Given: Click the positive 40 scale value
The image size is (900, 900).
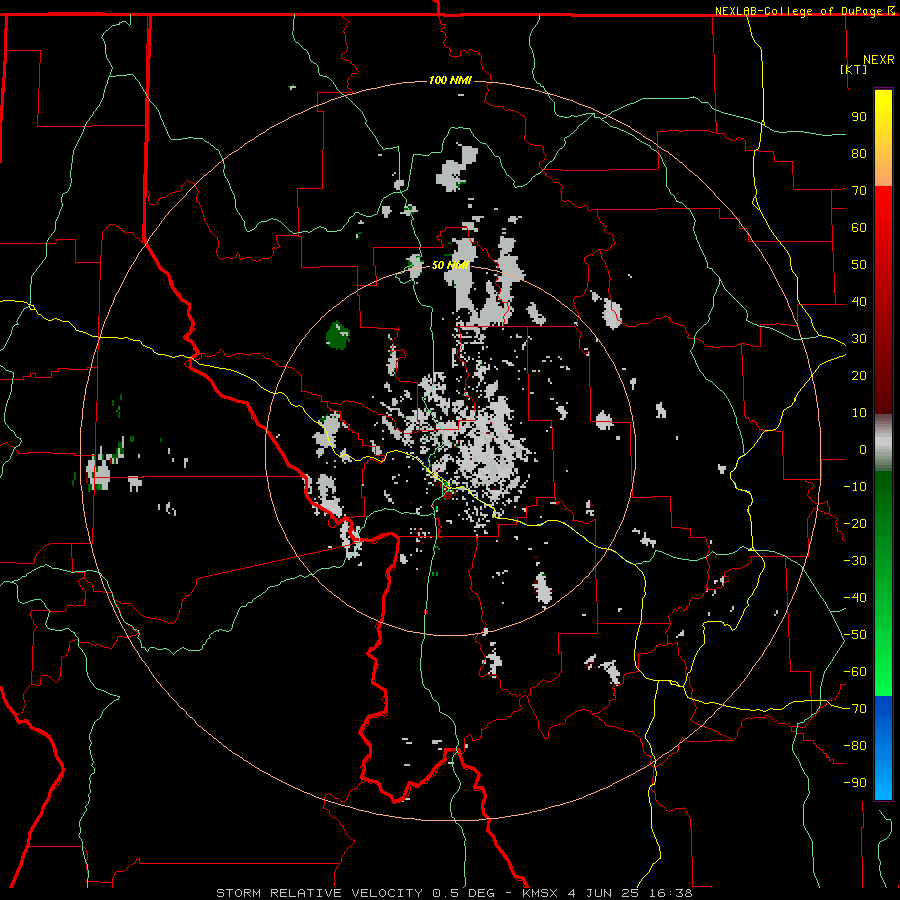Looking at the screenshot, I should coord(859,302).
